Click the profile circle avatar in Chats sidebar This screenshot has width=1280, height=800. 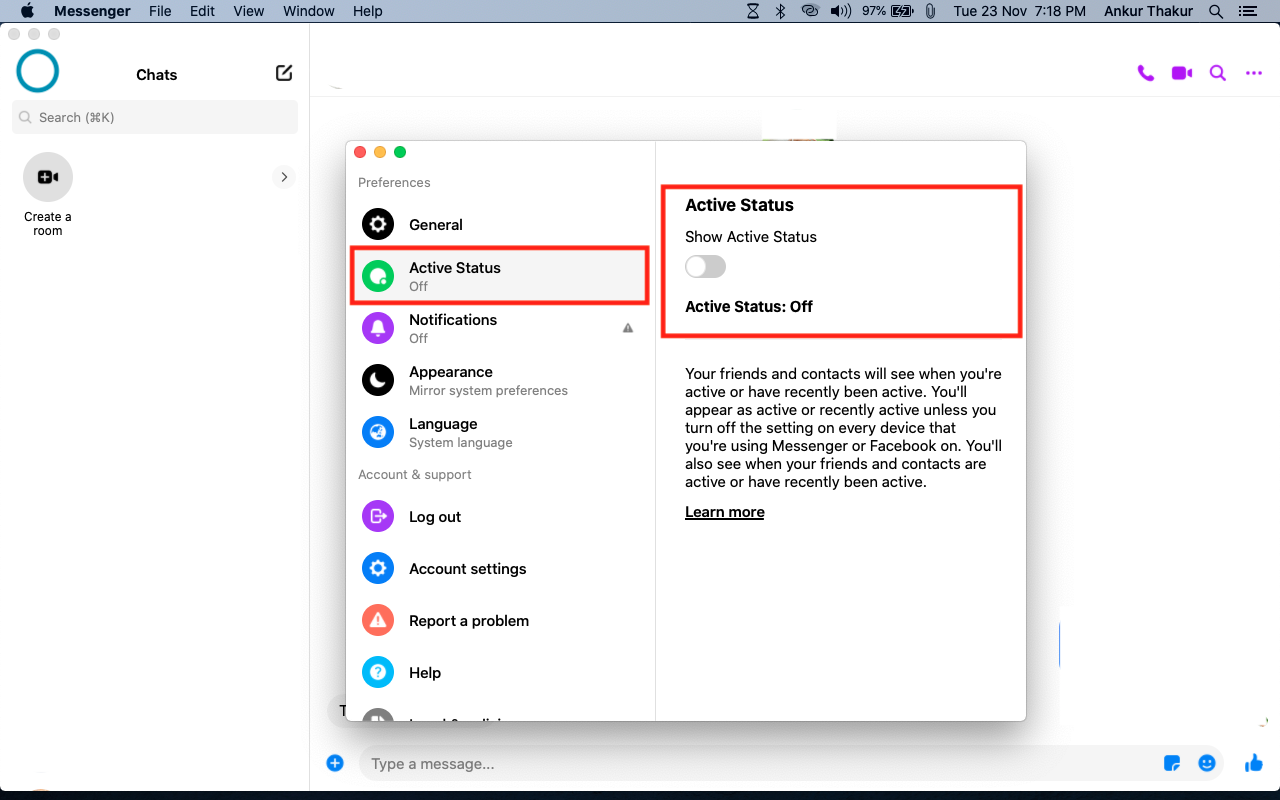[38, 71]
